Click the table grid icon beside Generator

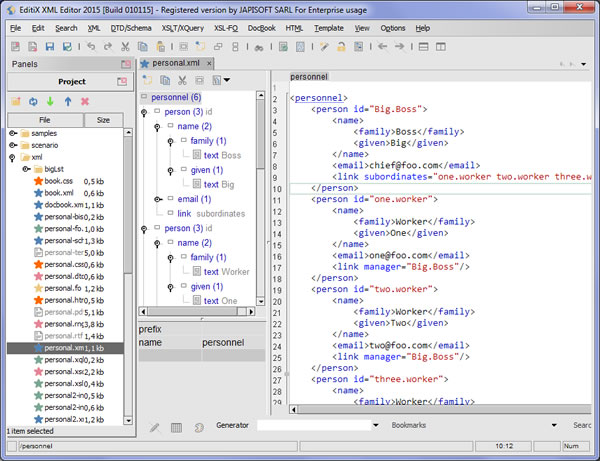coord(176,427)
